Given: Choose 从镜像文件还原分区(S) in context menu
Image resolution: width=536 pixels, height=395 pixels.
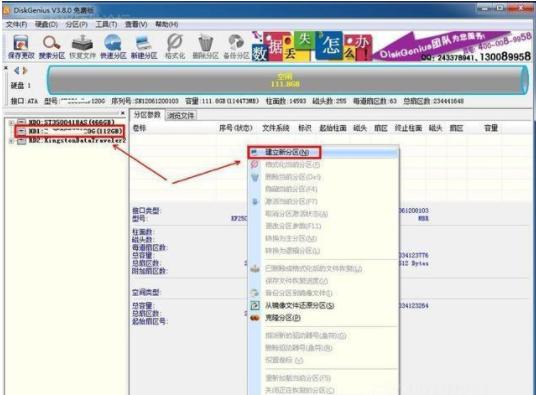Looking at the screenshot, I should tap(323, 305).
